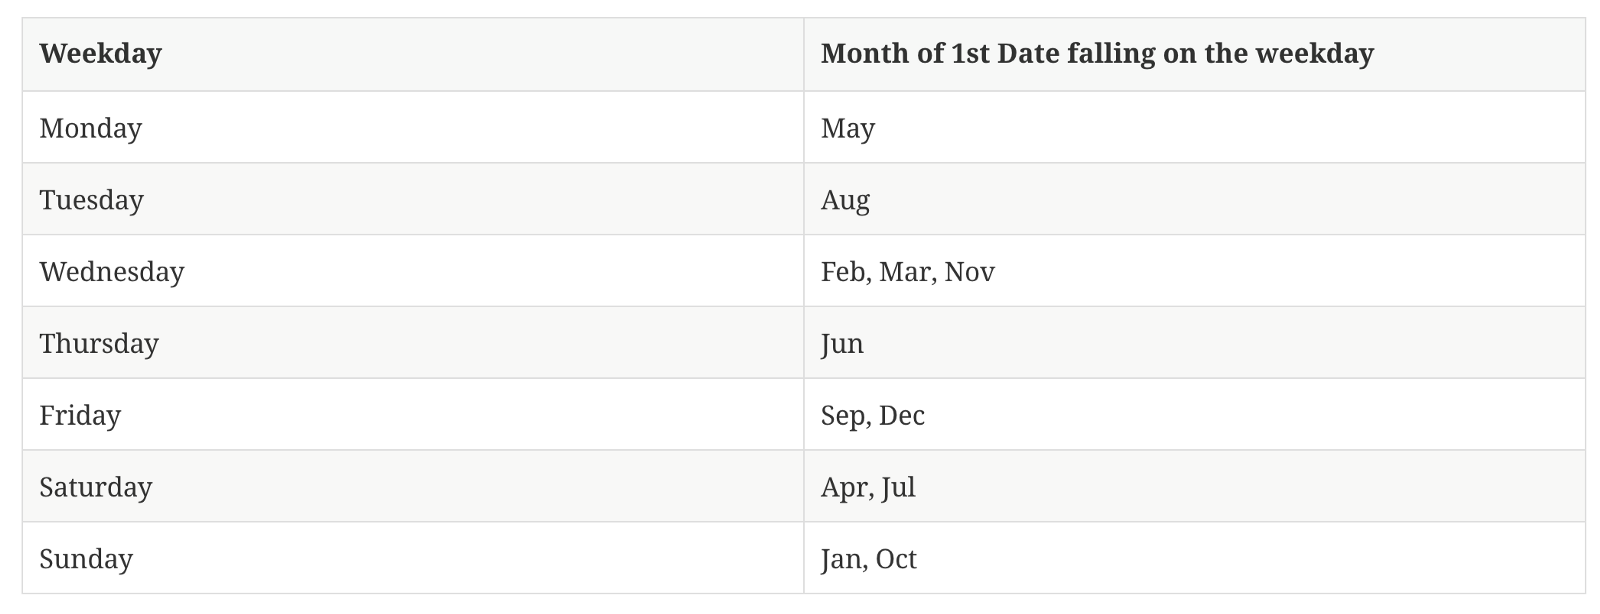This screenshot has height=614, width=1600.
Task: Click the word Oct in Sunday's row
Action: 896,559
